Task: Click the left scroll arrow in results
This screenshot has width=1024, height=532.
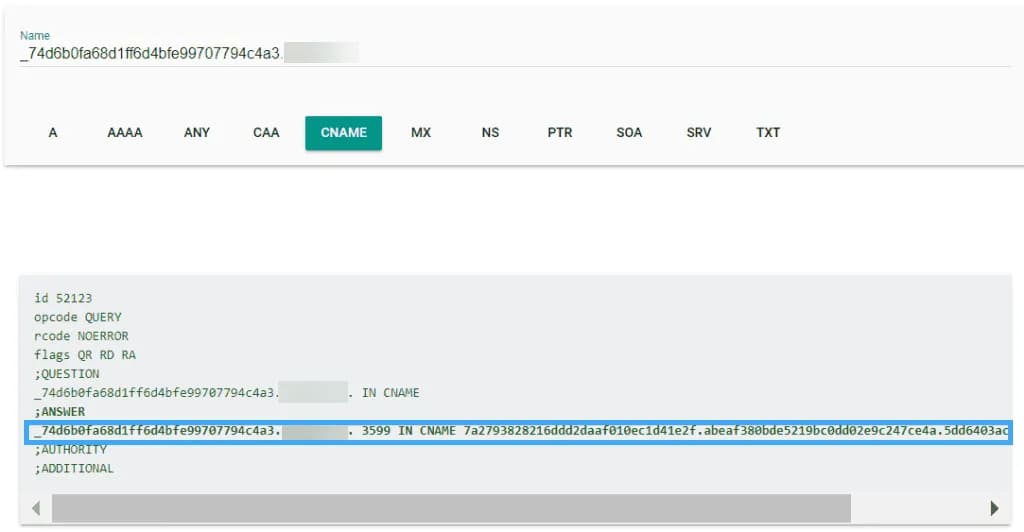Action: click(36, 507)
